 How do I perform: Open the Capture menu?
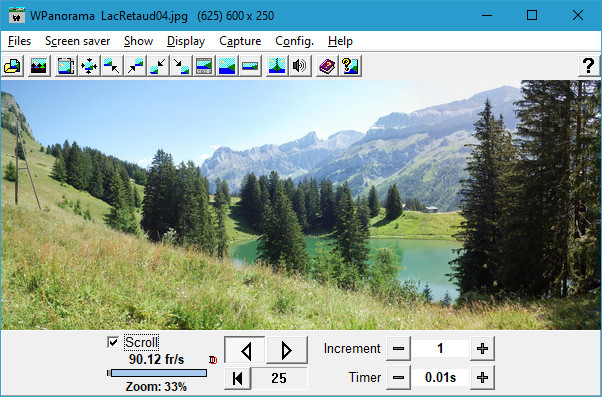tap(240, 41)
